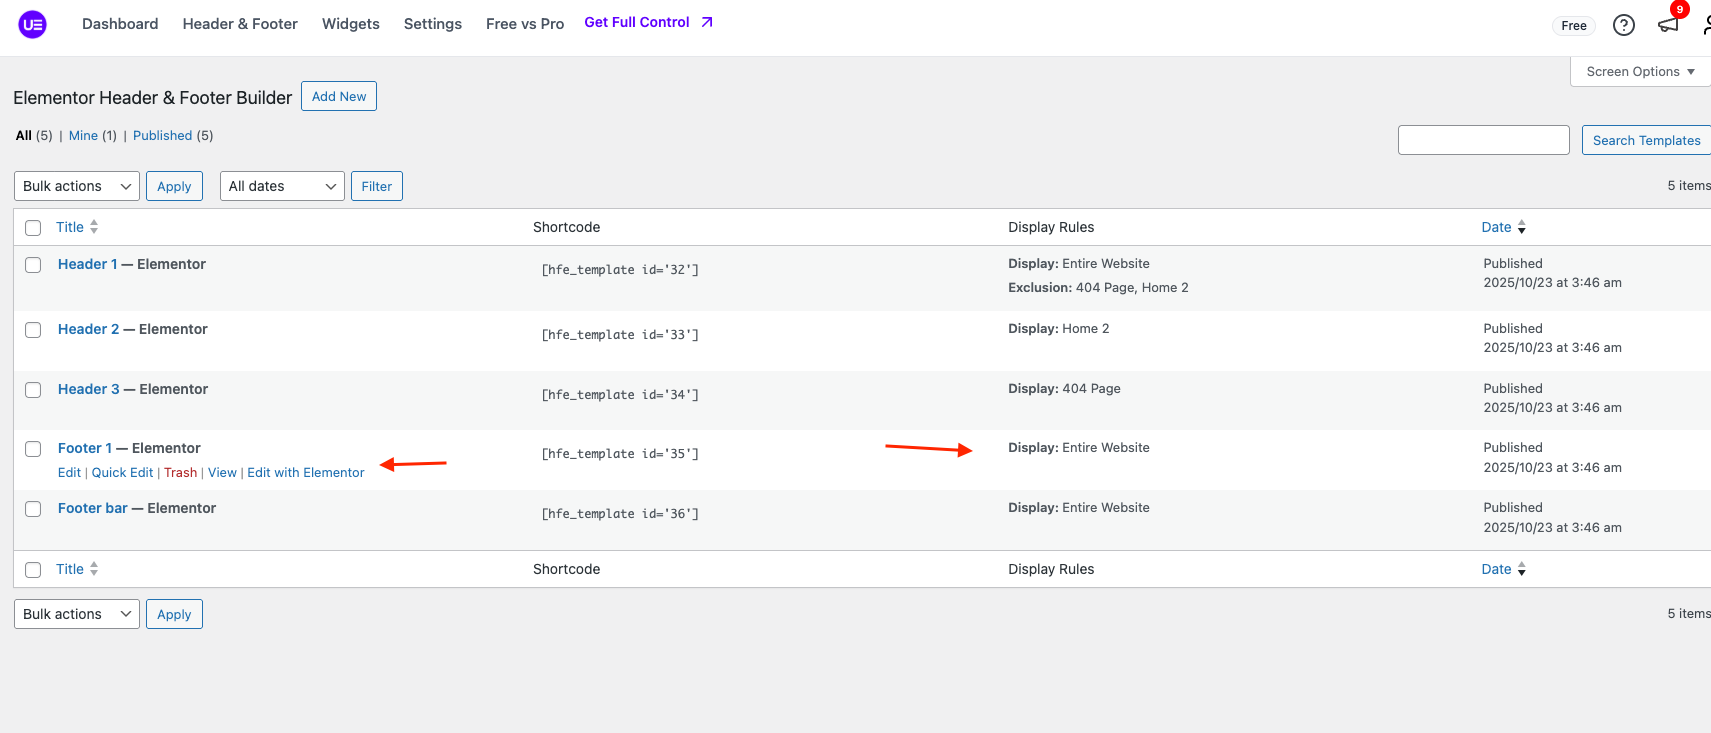The height and width of the screenshot is (733, 1711).
Task: Click the arrow icon beside Get Full Control
Action: (x=707, y=22)
